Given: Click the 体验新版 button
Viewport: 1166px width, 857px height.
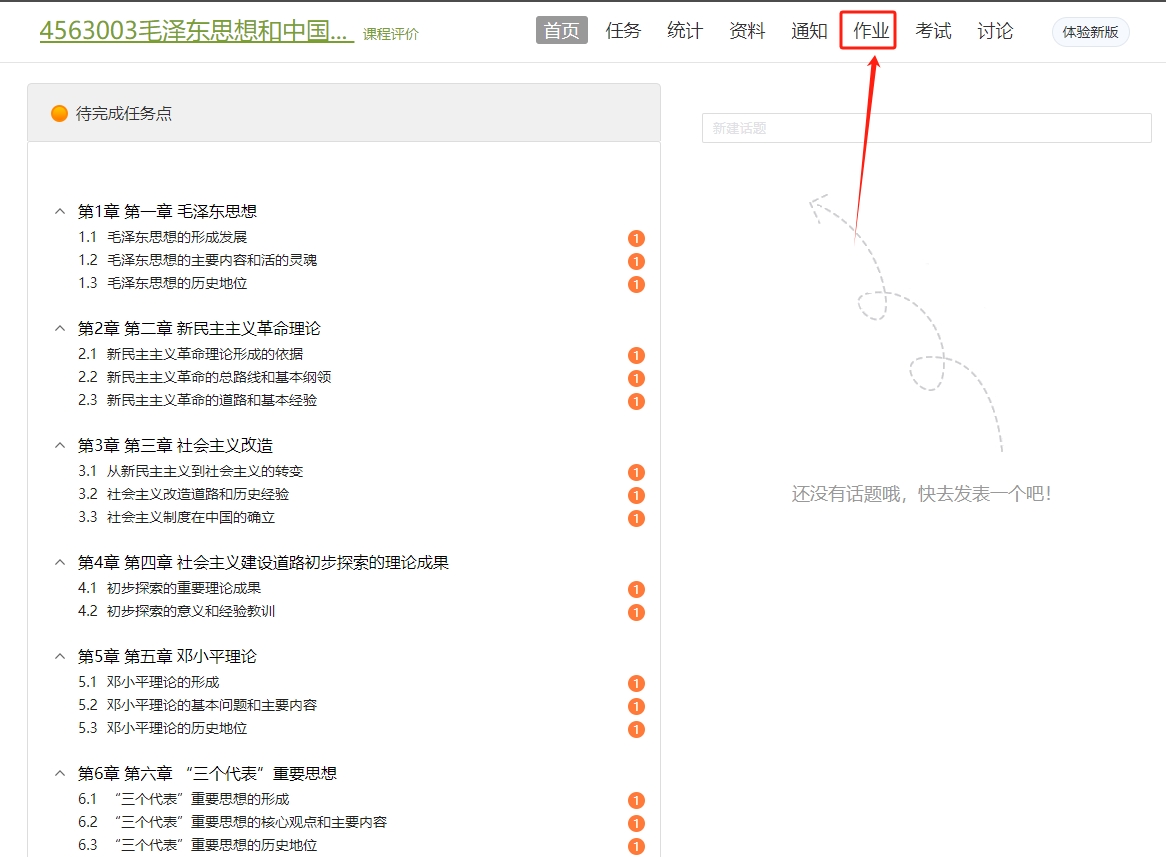Looking at the screenshot, I should click(1090, 32).
